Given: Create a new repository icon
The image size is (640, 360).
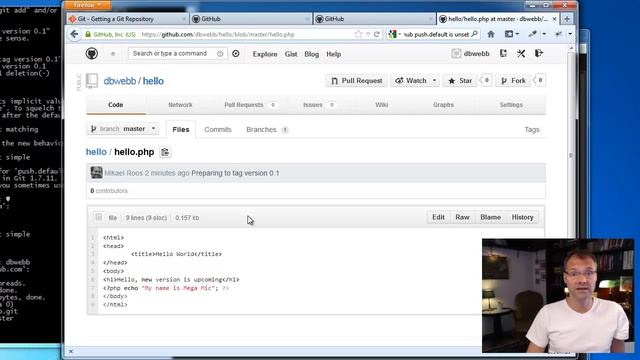Looking at the screenshot, I should click(503, 53).
